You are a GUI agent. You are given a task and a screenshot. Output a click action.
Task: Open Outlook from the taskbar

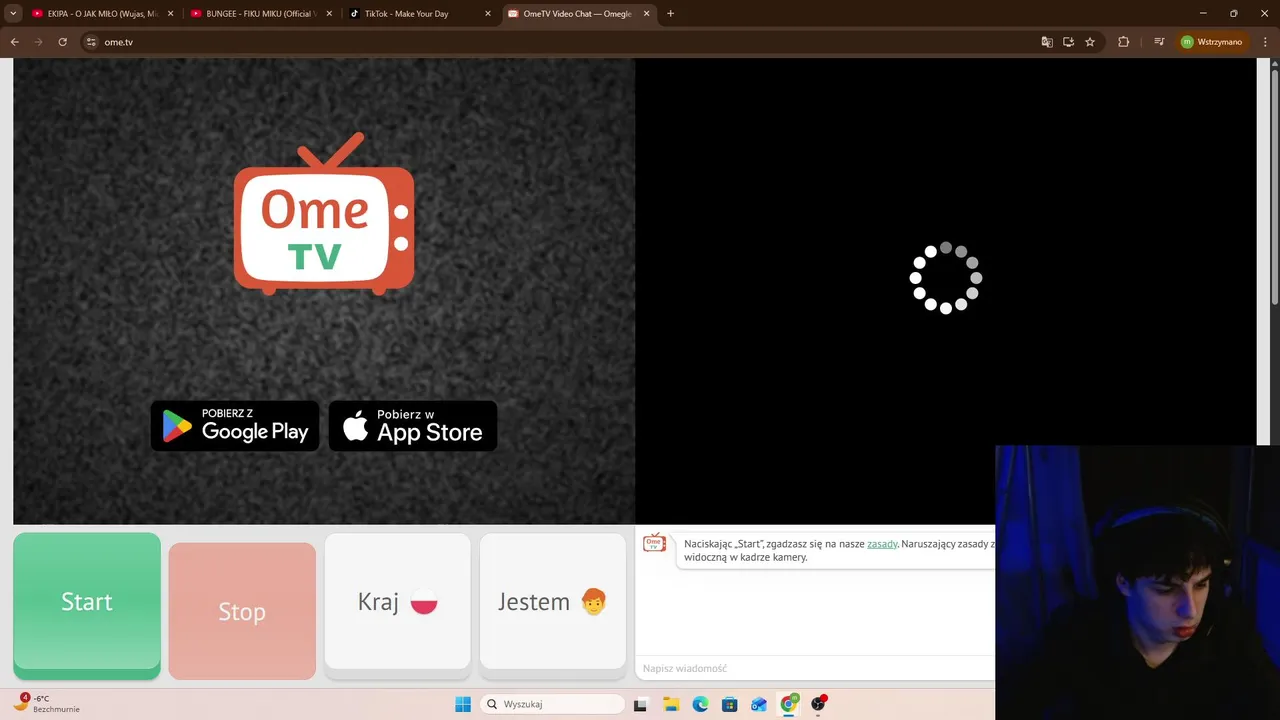point(759,704)
